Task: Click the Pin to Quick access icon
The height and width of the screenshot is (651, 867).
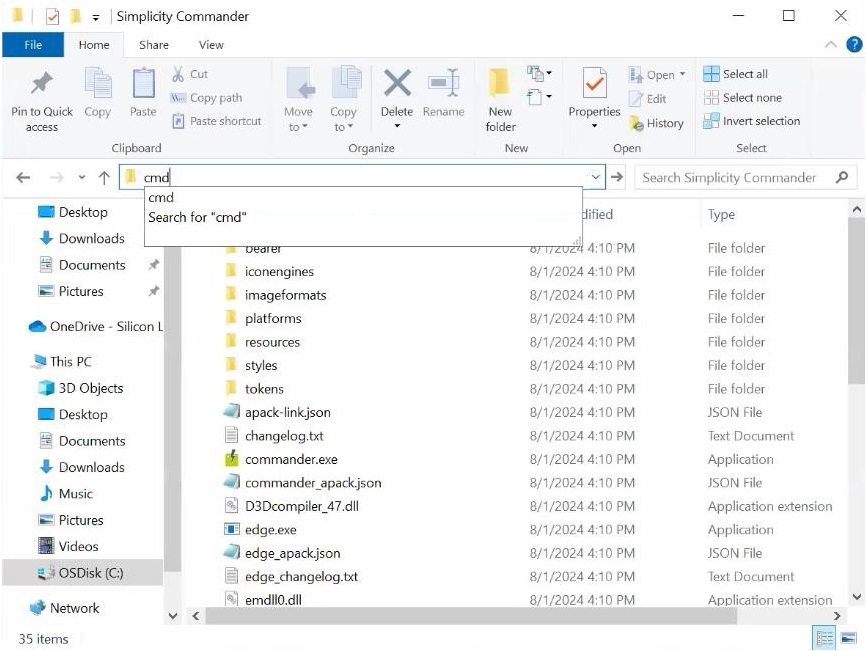Action: (x=42, y=85)
